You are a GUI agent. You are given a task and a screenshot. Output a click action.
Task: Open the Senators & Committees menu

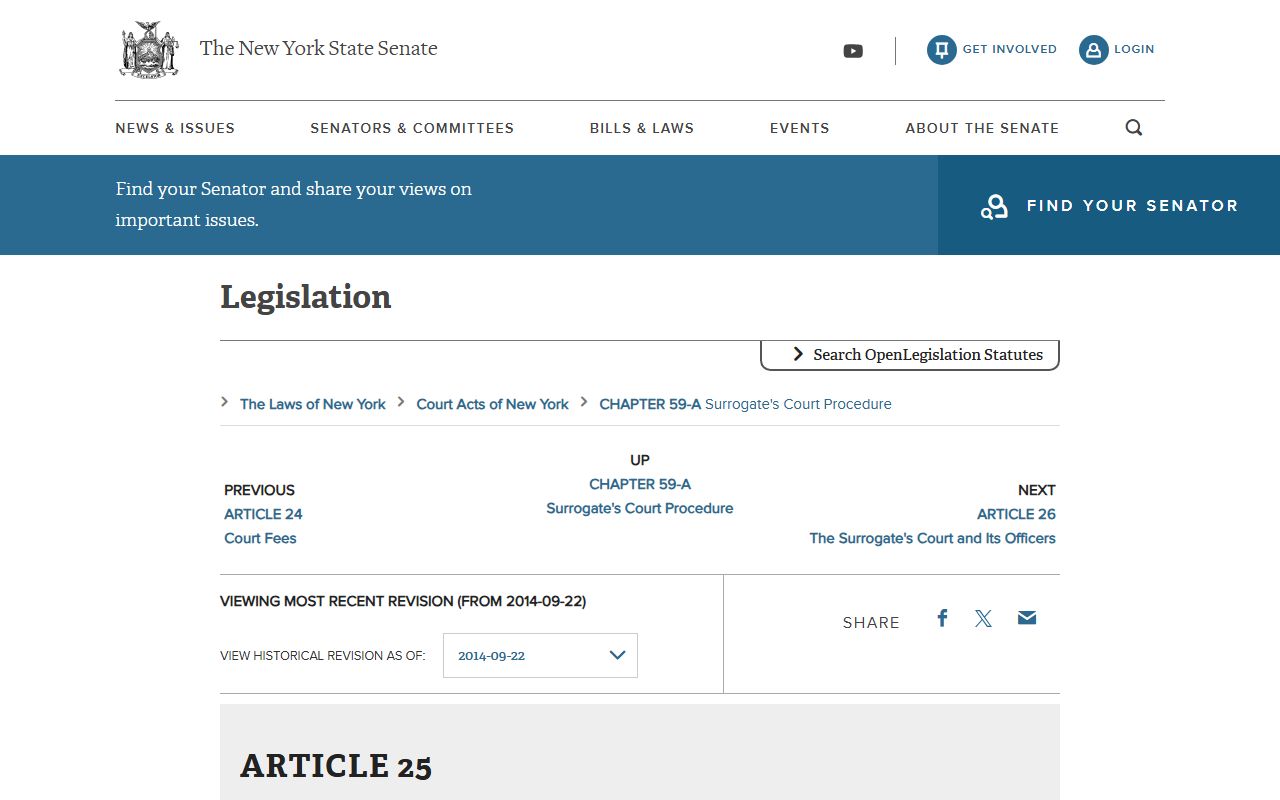pos(412,128)
